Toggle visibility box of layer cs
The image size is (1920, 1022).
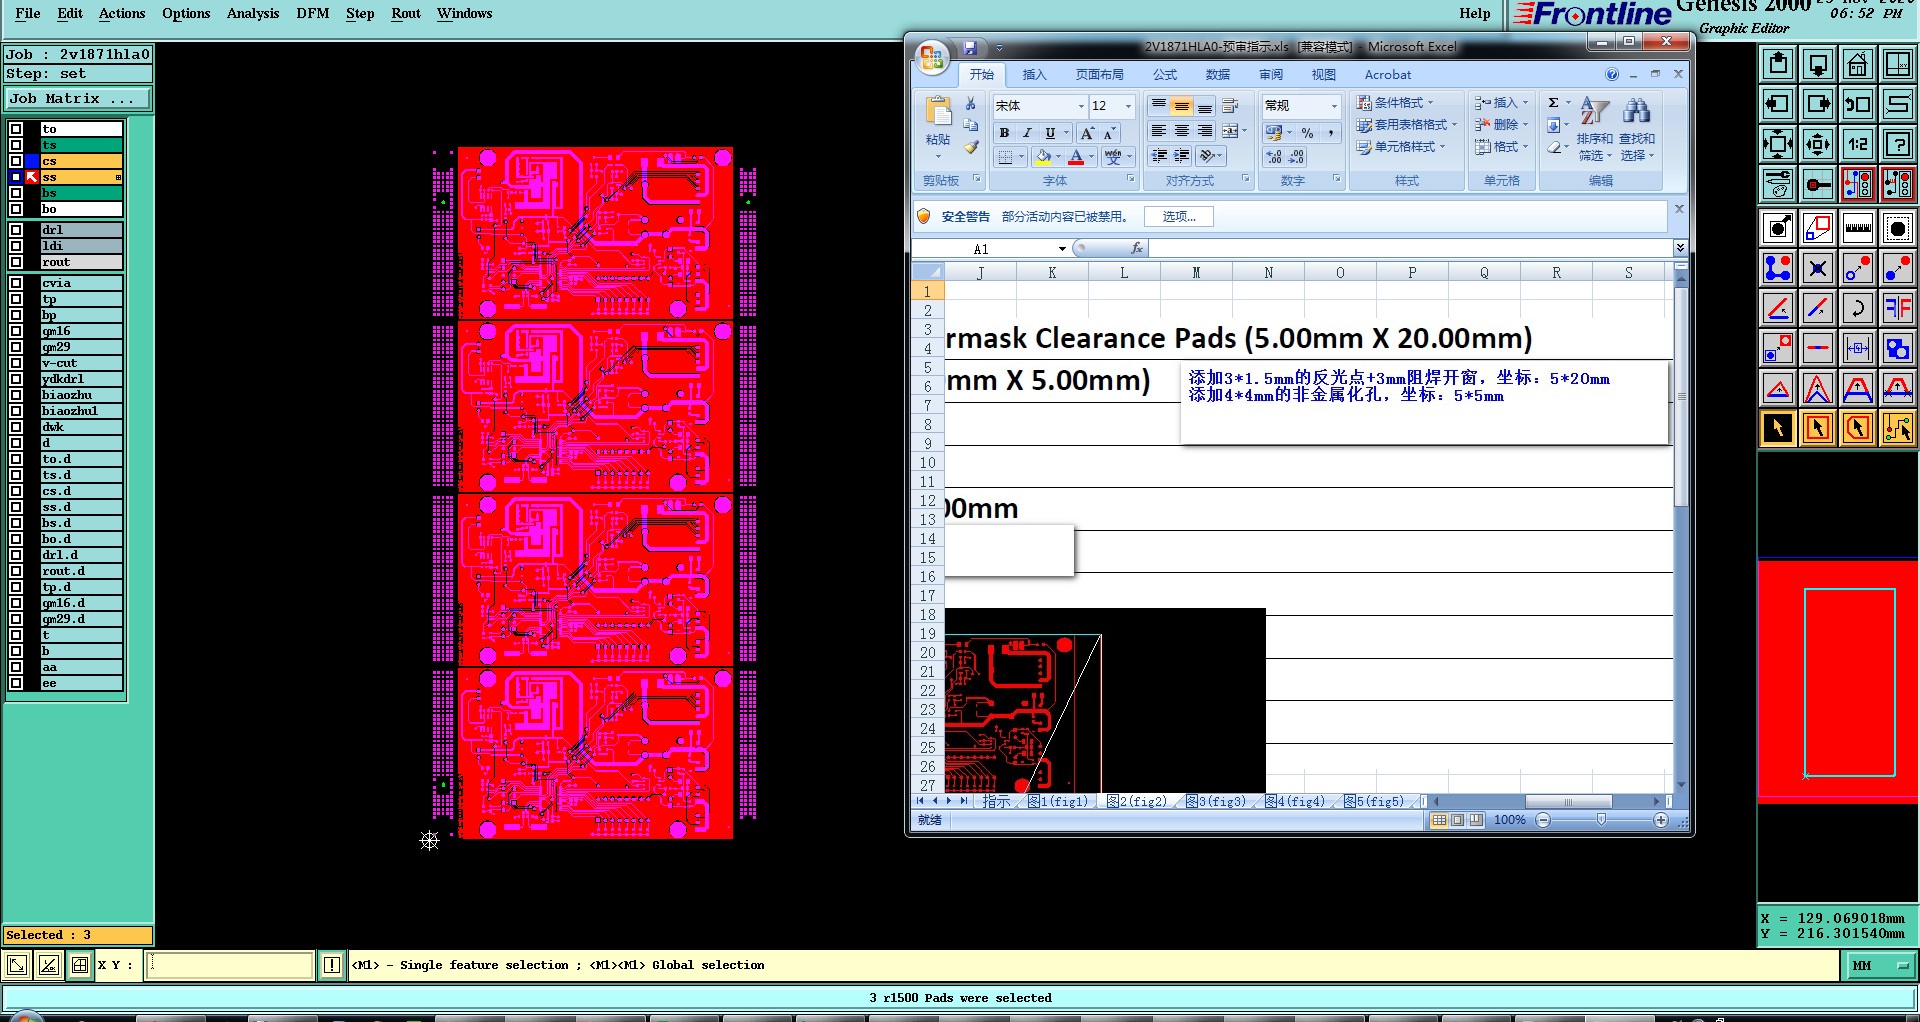click(x=16, y=161)
